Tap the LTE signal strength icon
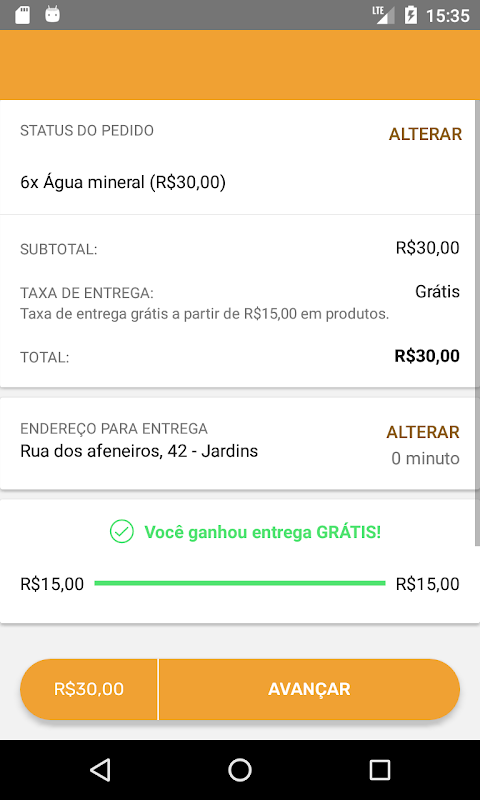This screenshot has height=800, width=480. click(x=384, y=15)
